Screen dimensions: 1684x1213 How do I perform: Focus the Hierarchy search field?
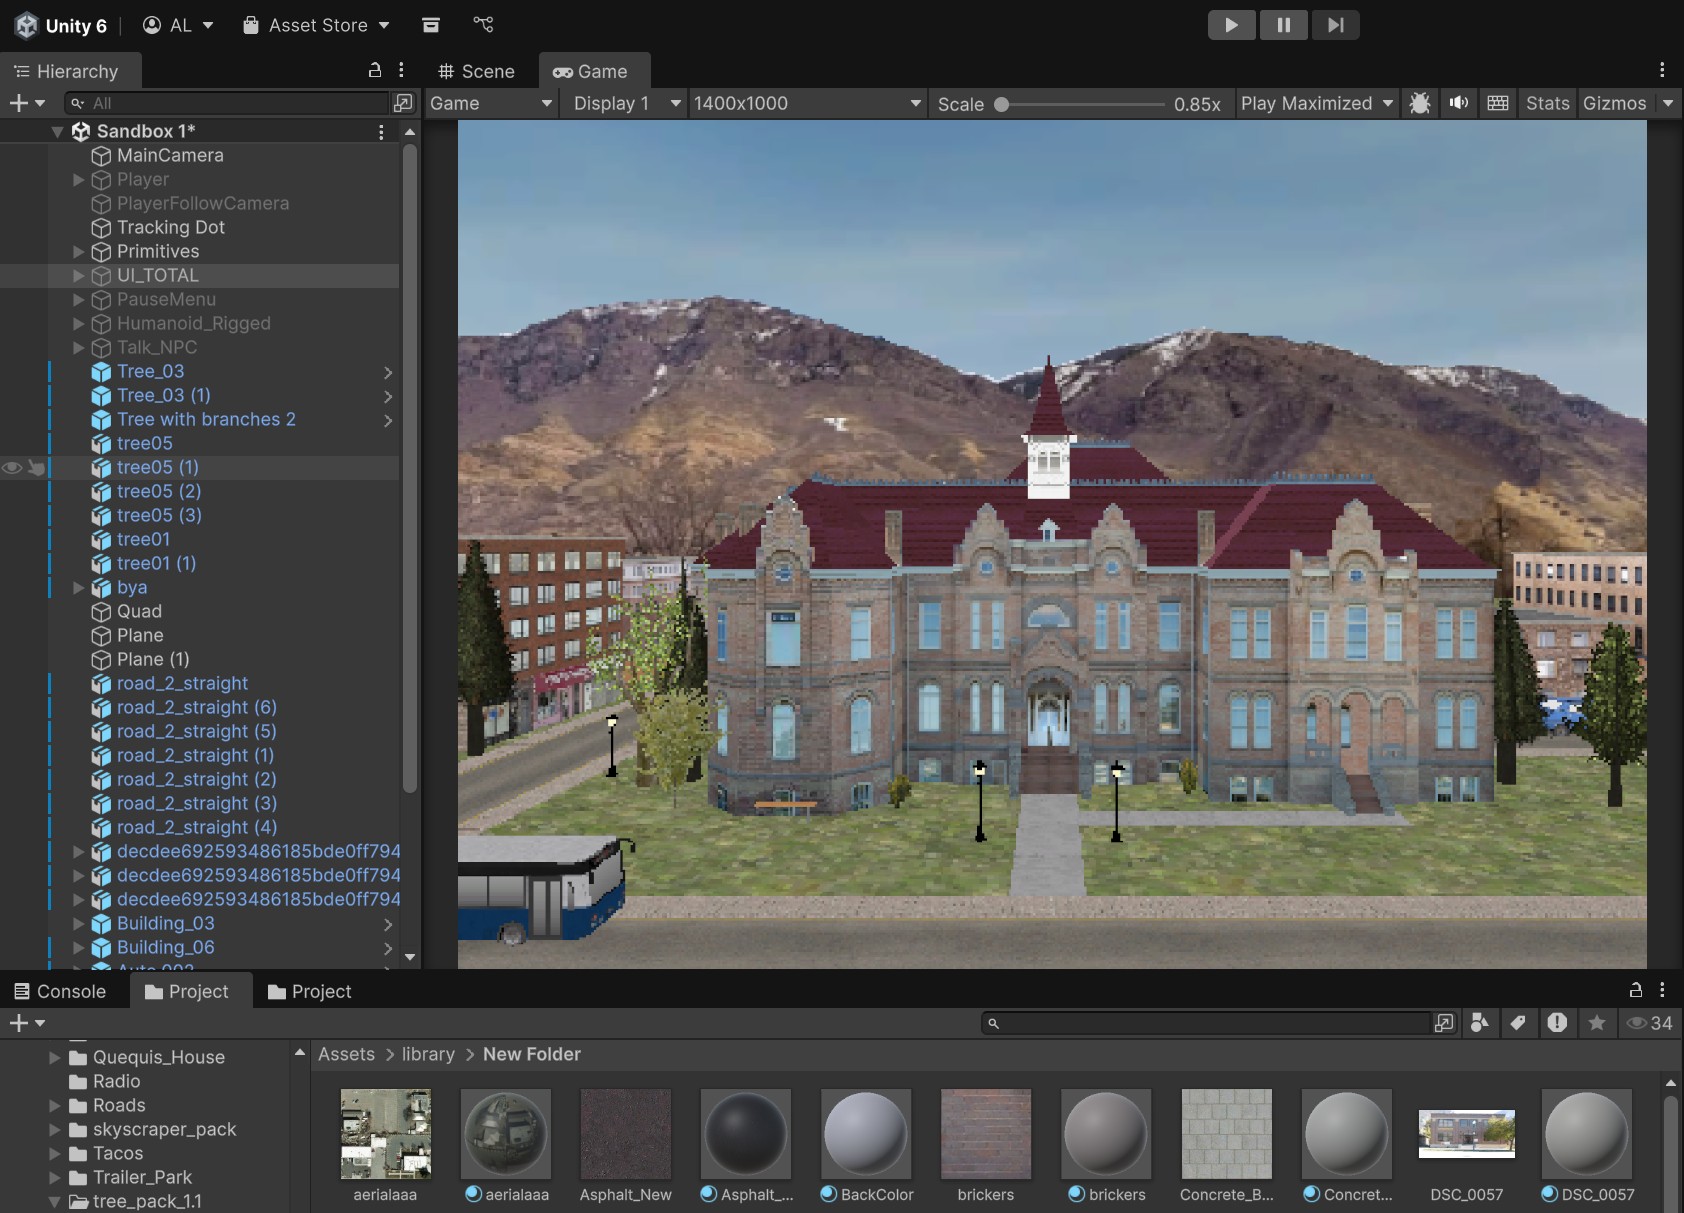[x=228, y=103]
